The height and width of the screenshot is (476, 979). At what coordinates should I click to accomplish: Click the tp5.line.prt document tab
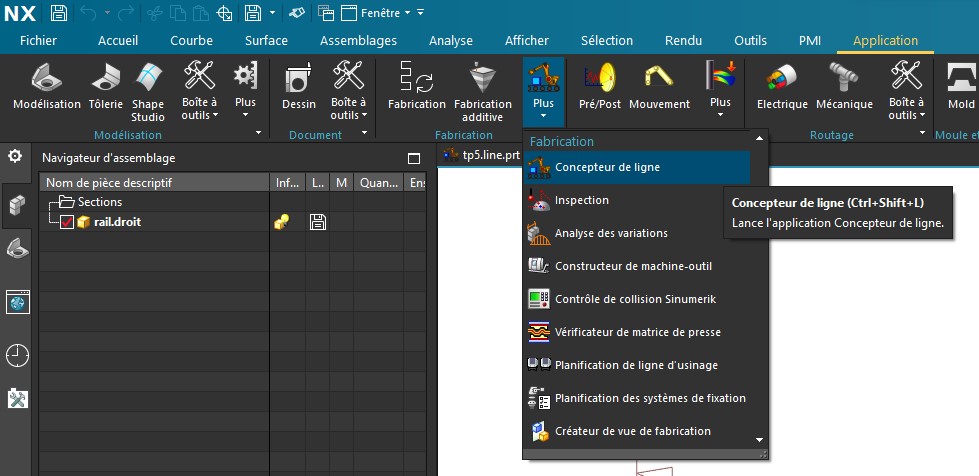coord(481,155)
